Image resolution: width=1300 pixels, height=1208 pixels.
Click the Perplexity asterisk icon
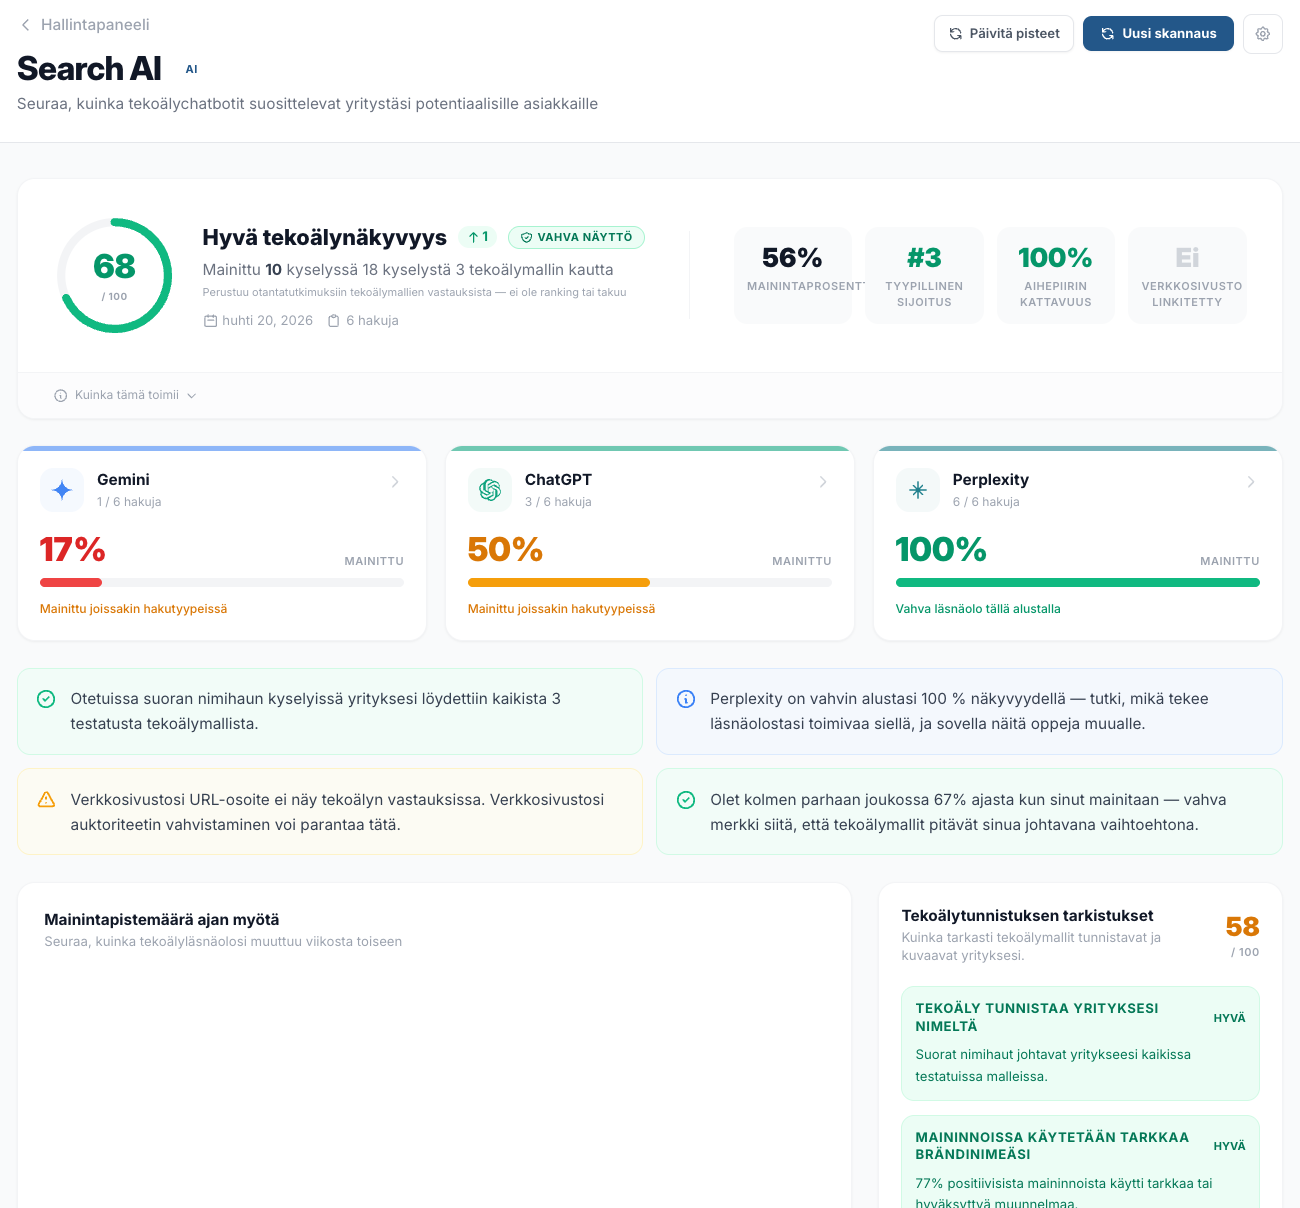(918, 490)
